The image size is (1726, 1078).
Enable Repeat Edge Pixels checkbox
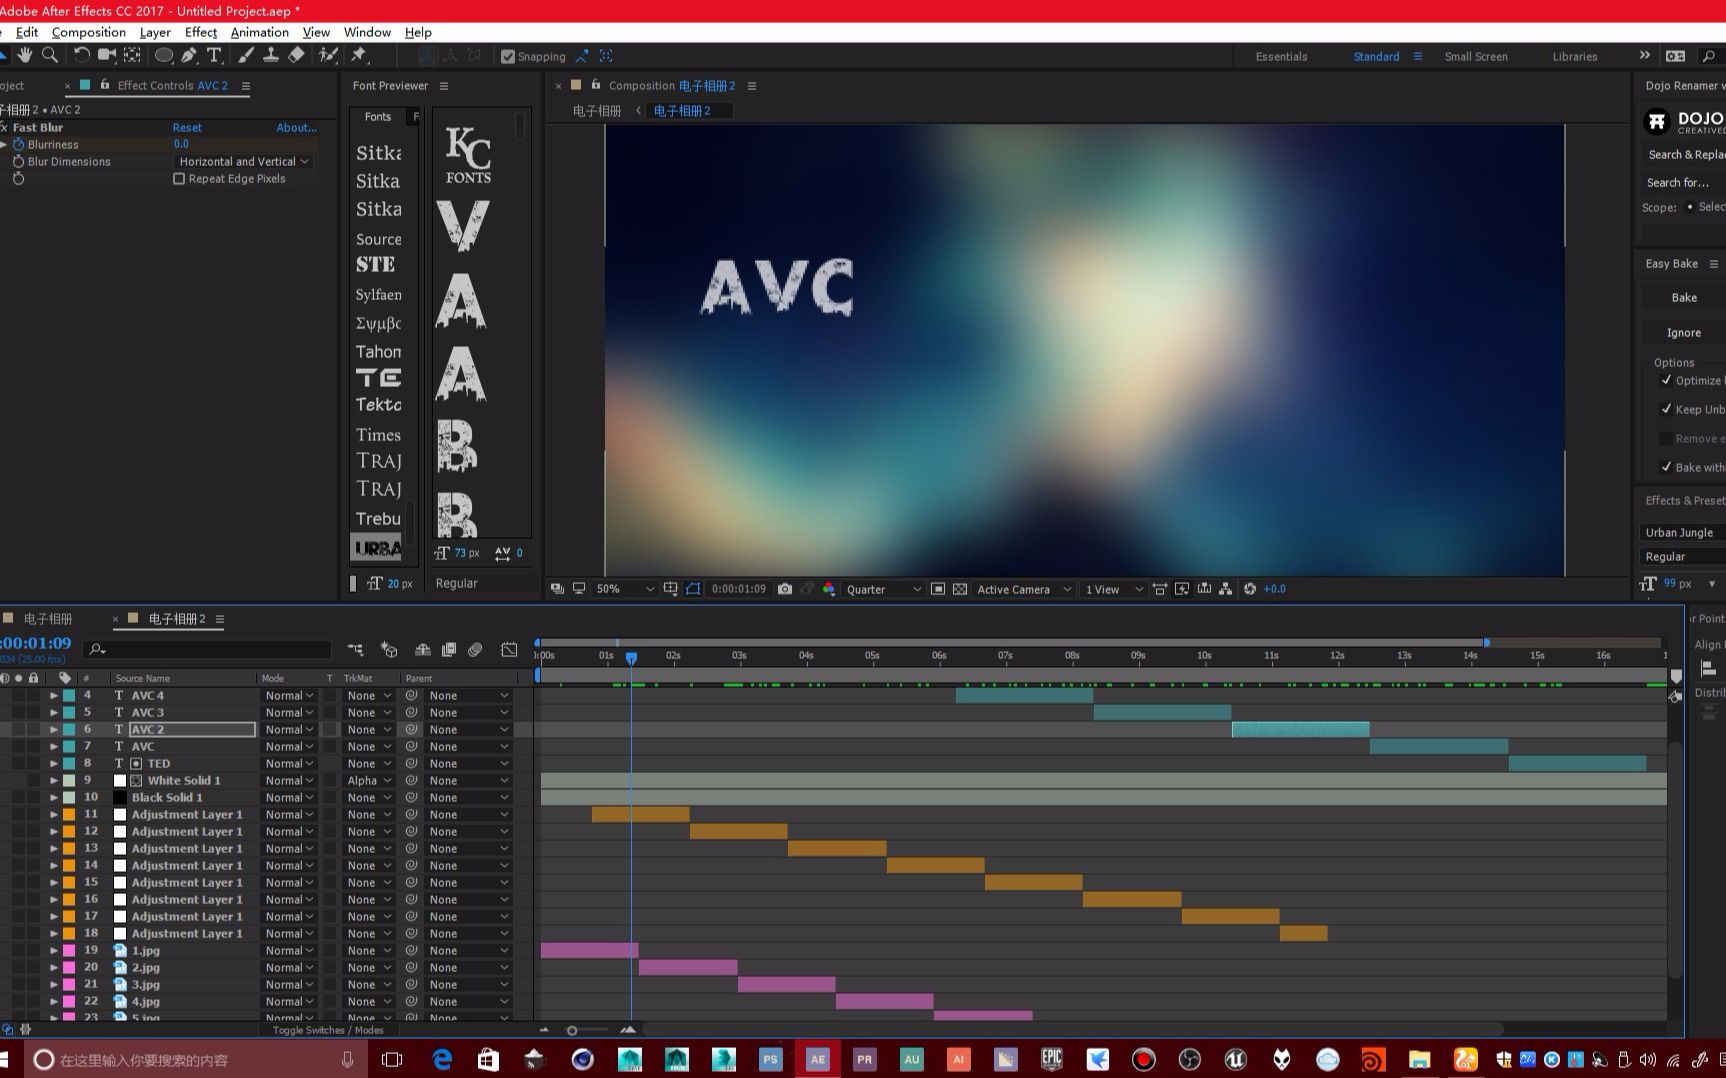[179, 179]
